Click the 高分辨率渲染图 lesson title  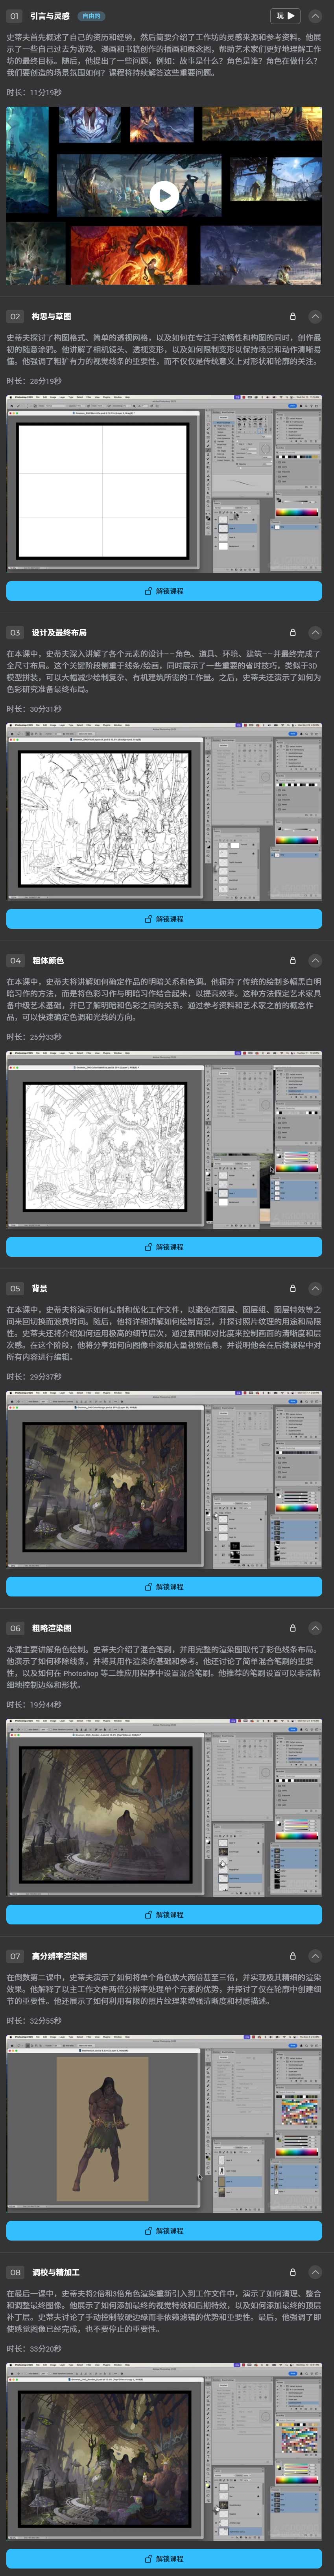59,1956
